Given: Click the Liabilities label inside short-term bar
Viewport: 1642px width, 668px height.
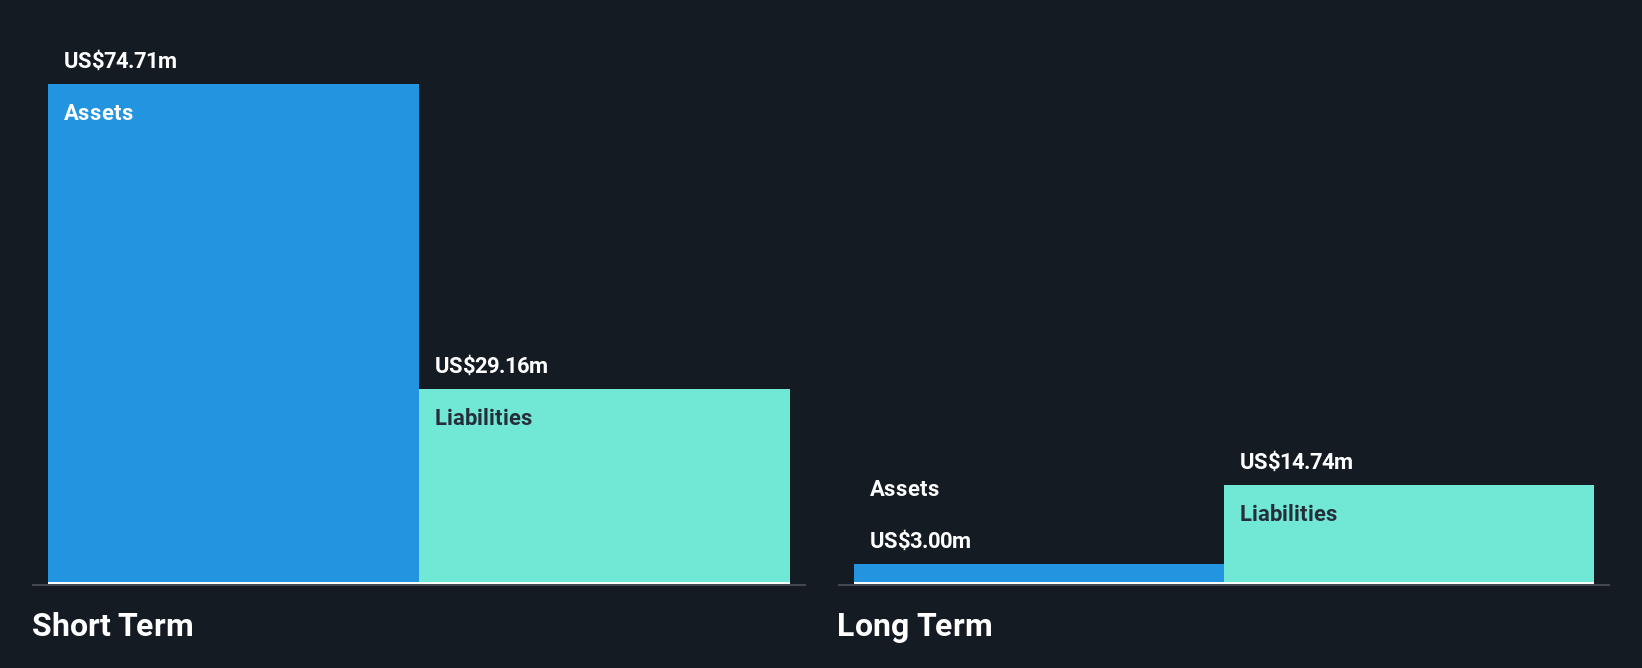Looking at the screenshot, I should 483,417.
